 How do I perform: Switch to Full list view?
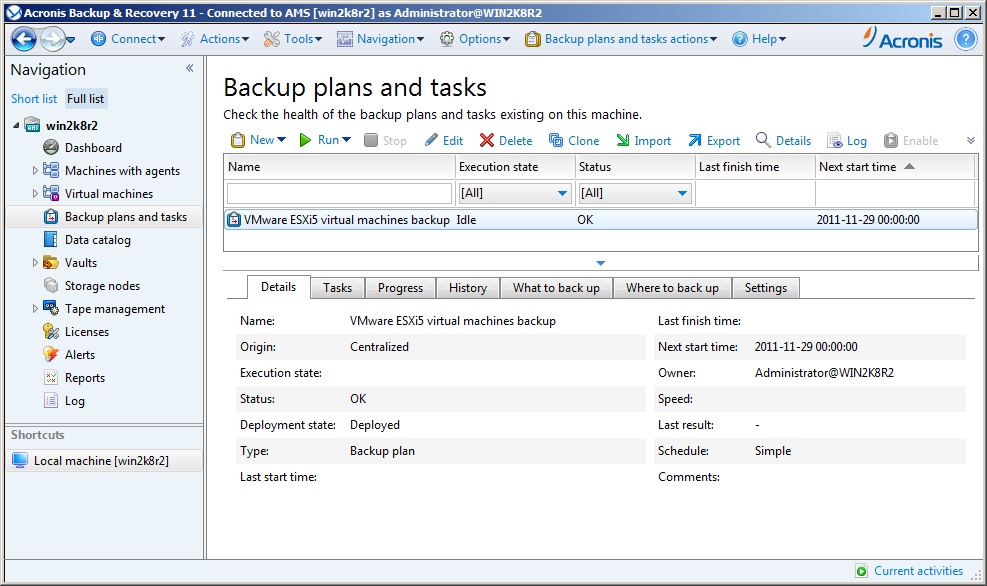coord(86,99)
